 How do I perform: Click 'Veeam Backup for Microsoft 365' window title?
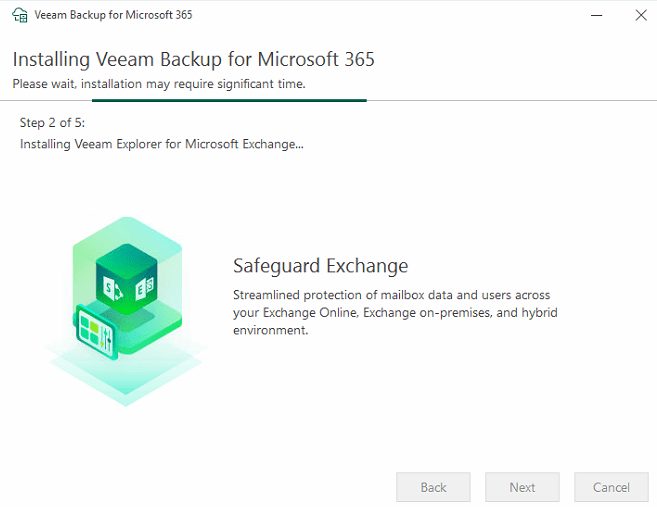[113, 15]
